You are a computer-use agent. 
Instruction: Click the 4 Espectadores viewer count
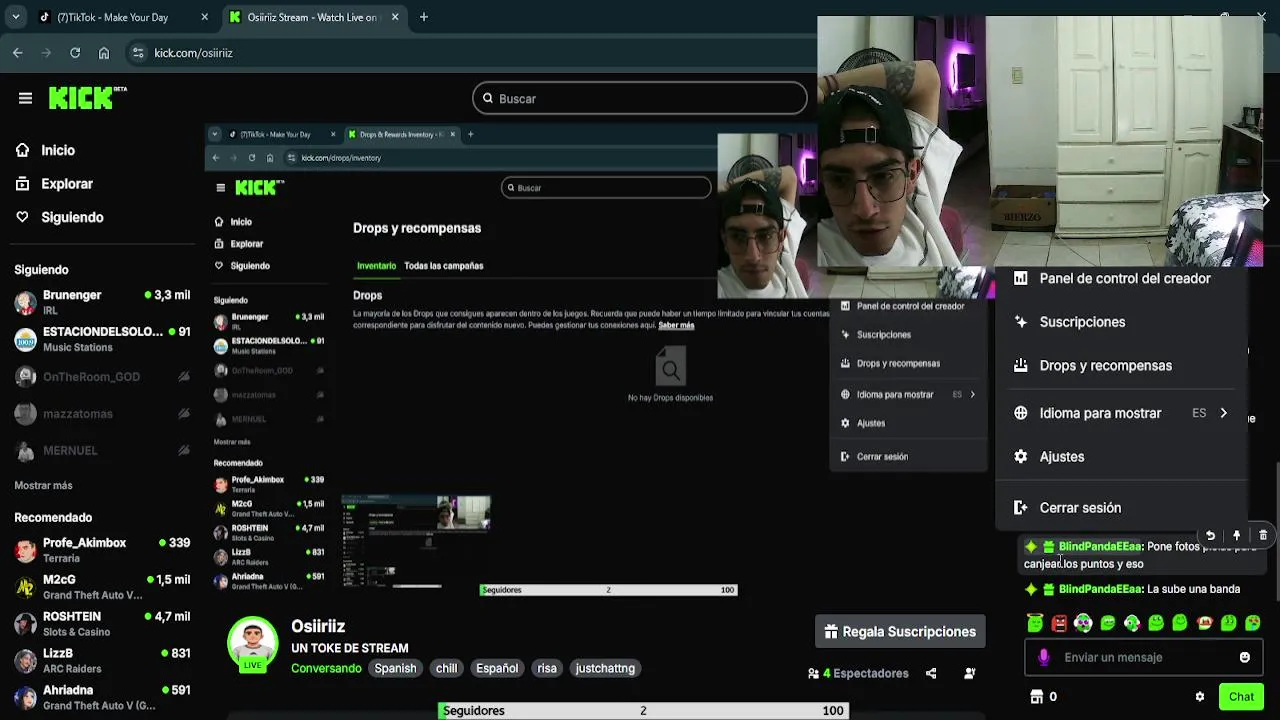pos(858,673)
